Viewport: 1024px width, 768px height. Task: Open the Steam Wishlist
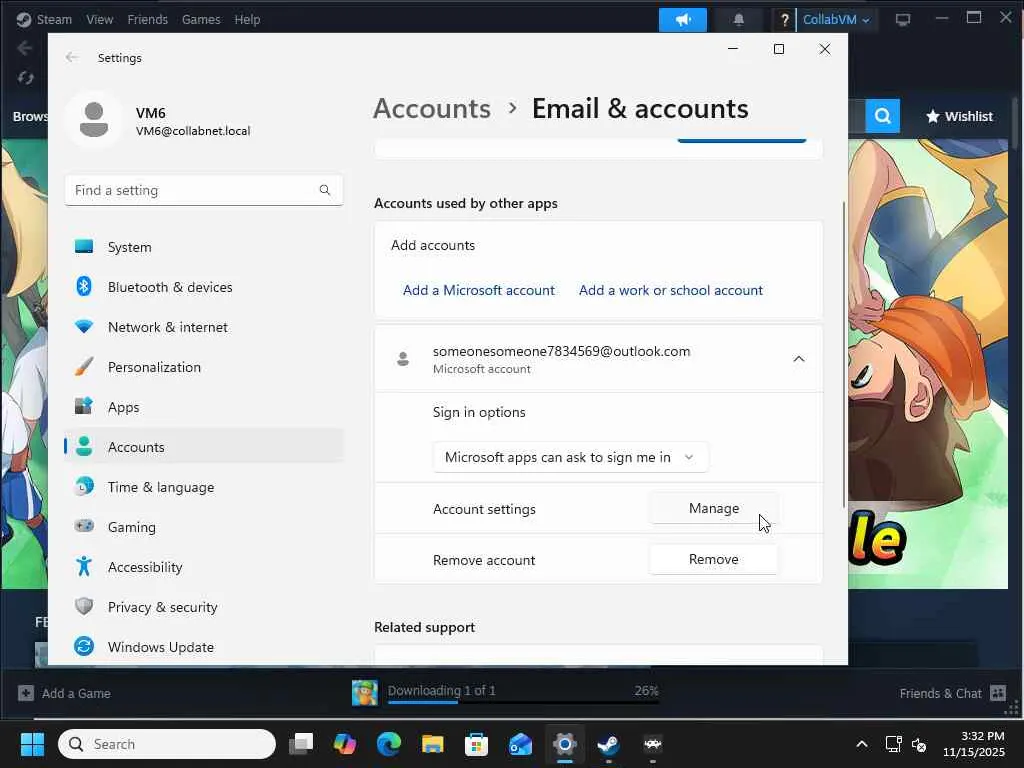coord(959,116)
